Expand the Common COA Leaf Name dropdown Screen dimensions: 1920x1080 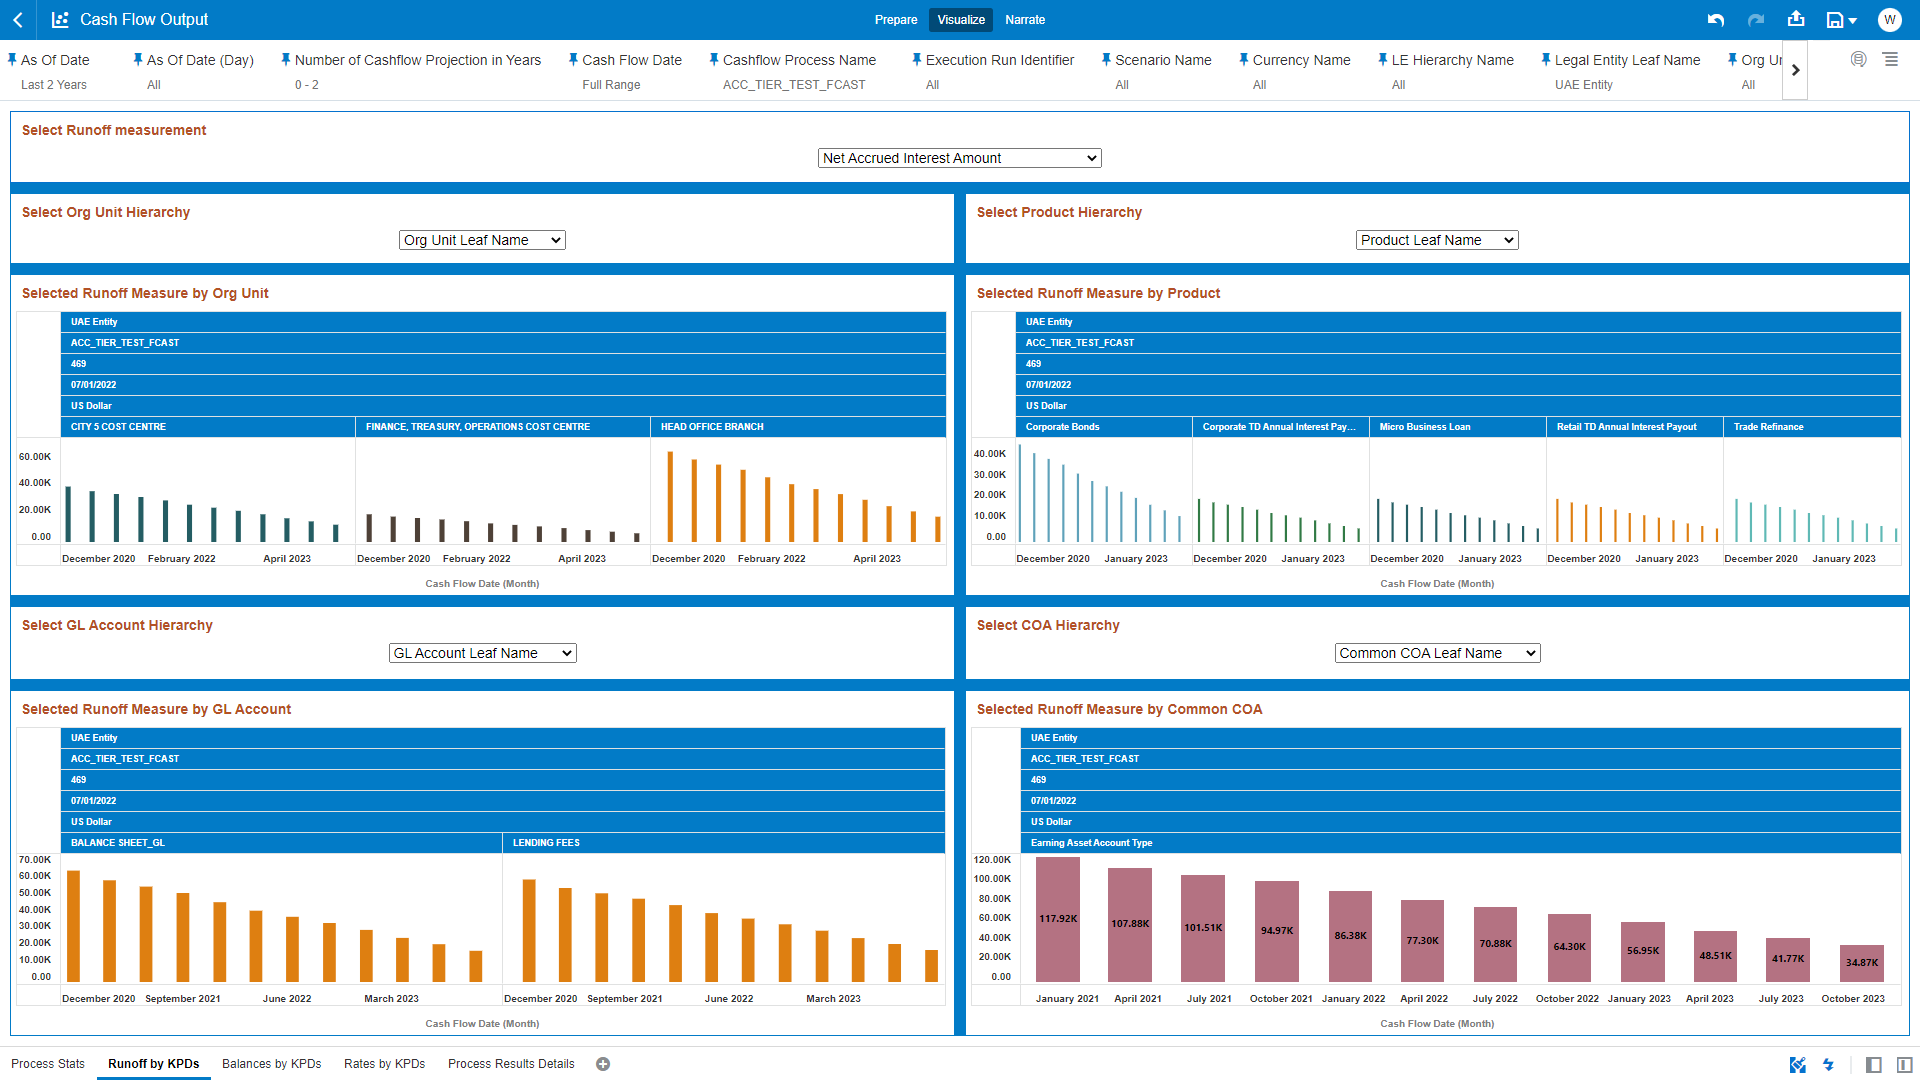[1437, 653]
